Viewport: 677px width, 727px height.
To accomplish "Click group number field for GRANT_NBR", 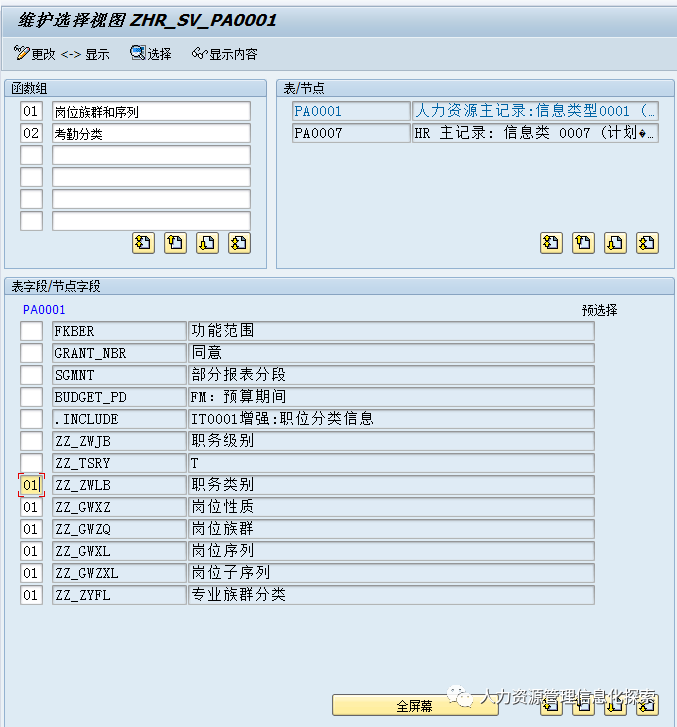I will point(32,353).
